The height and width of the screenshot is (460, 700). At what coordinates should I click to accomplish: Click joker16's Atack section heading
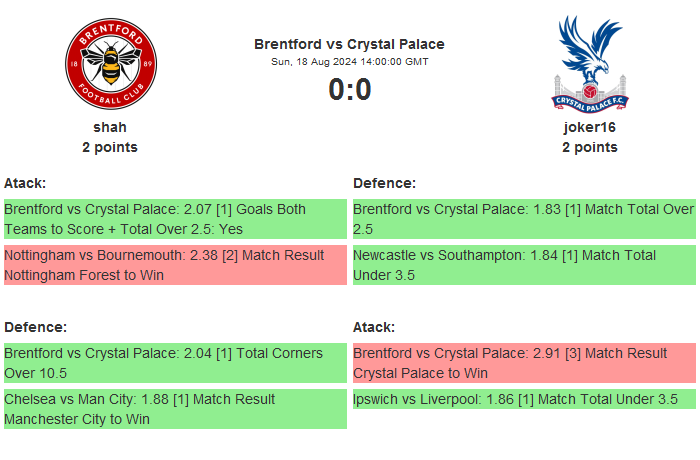point(374,327)
